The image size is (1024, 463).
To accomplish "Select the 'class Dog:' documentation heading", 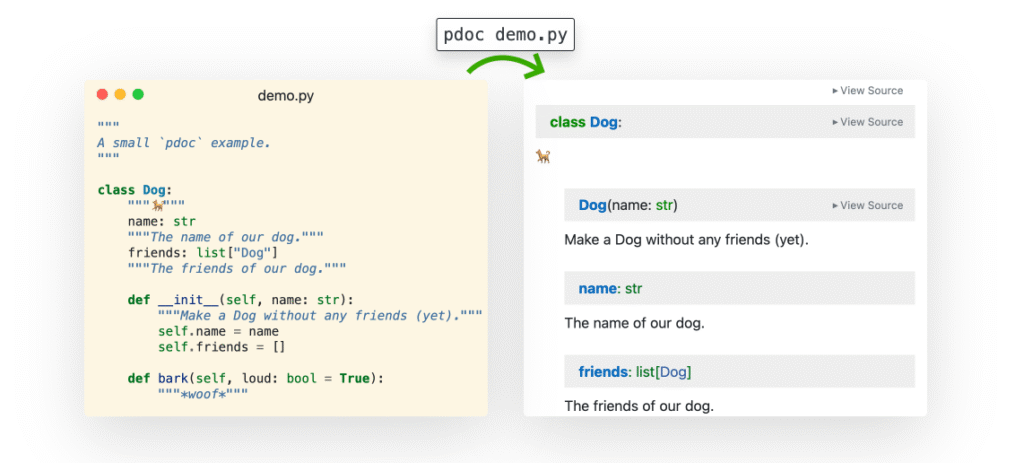I will point(585,122).
